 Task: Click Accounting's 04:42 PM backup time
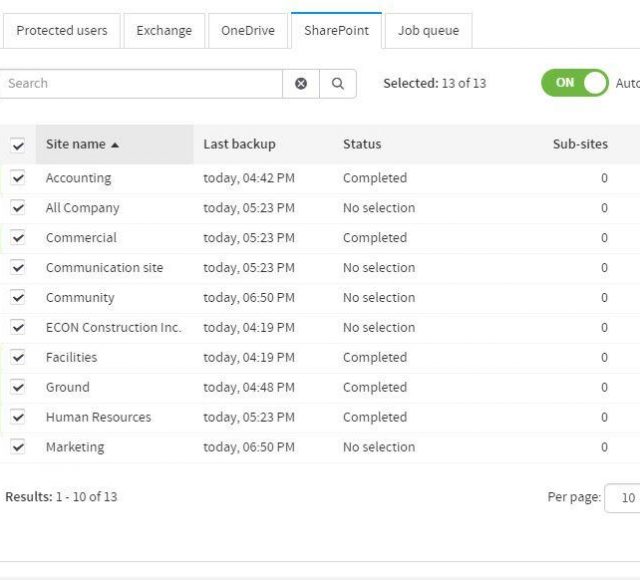249,178
